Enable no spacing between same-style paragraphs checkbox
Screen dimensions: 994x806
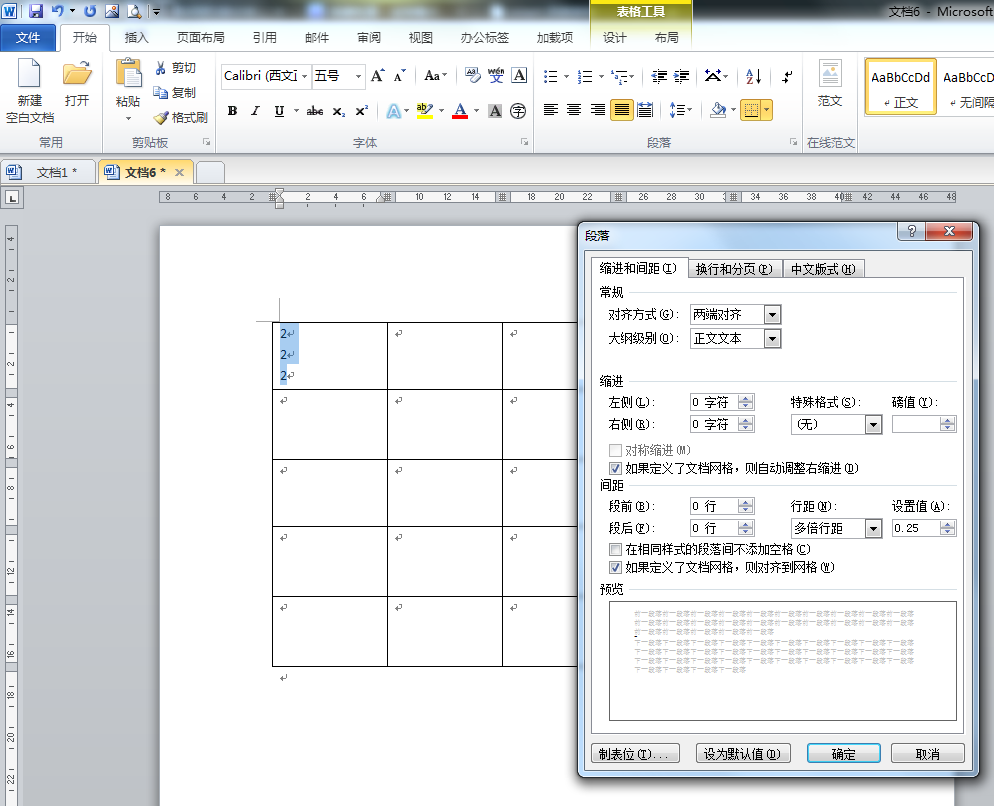tap(615, 549)
